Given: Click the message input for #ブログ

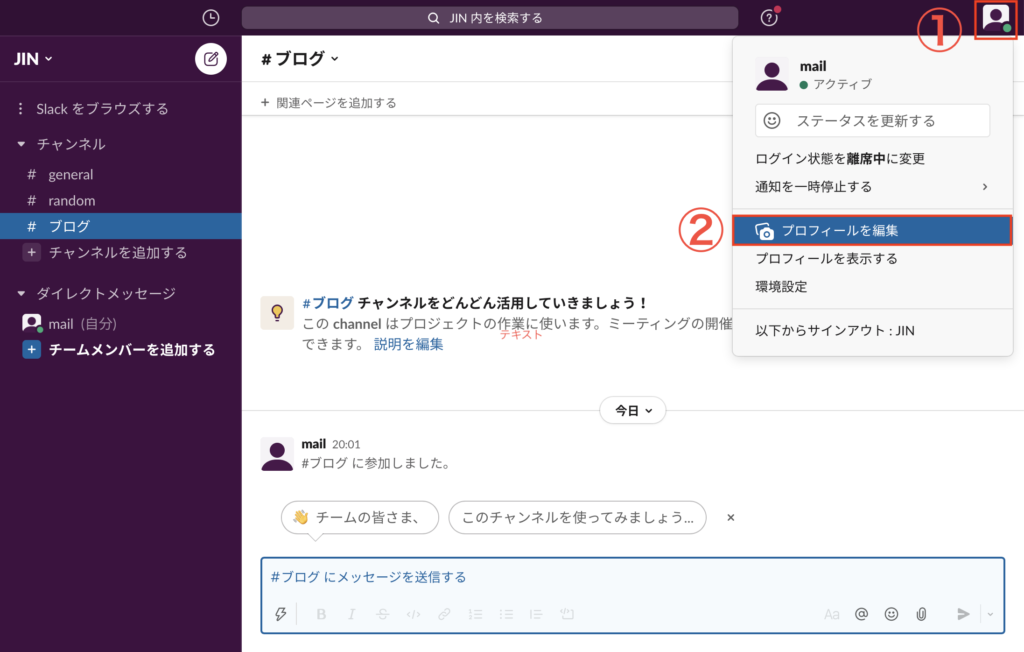Looking at the screenshot, I should tap(632, 577).
